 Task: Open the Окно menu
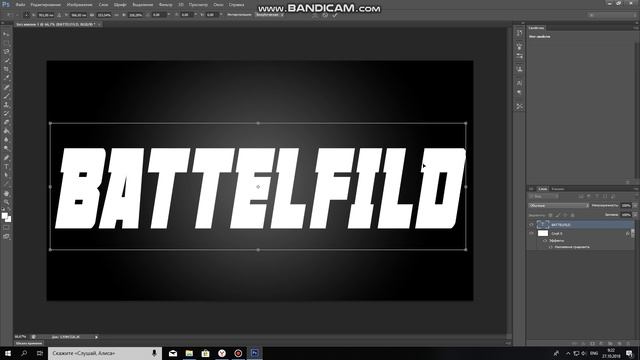point(218,5)
